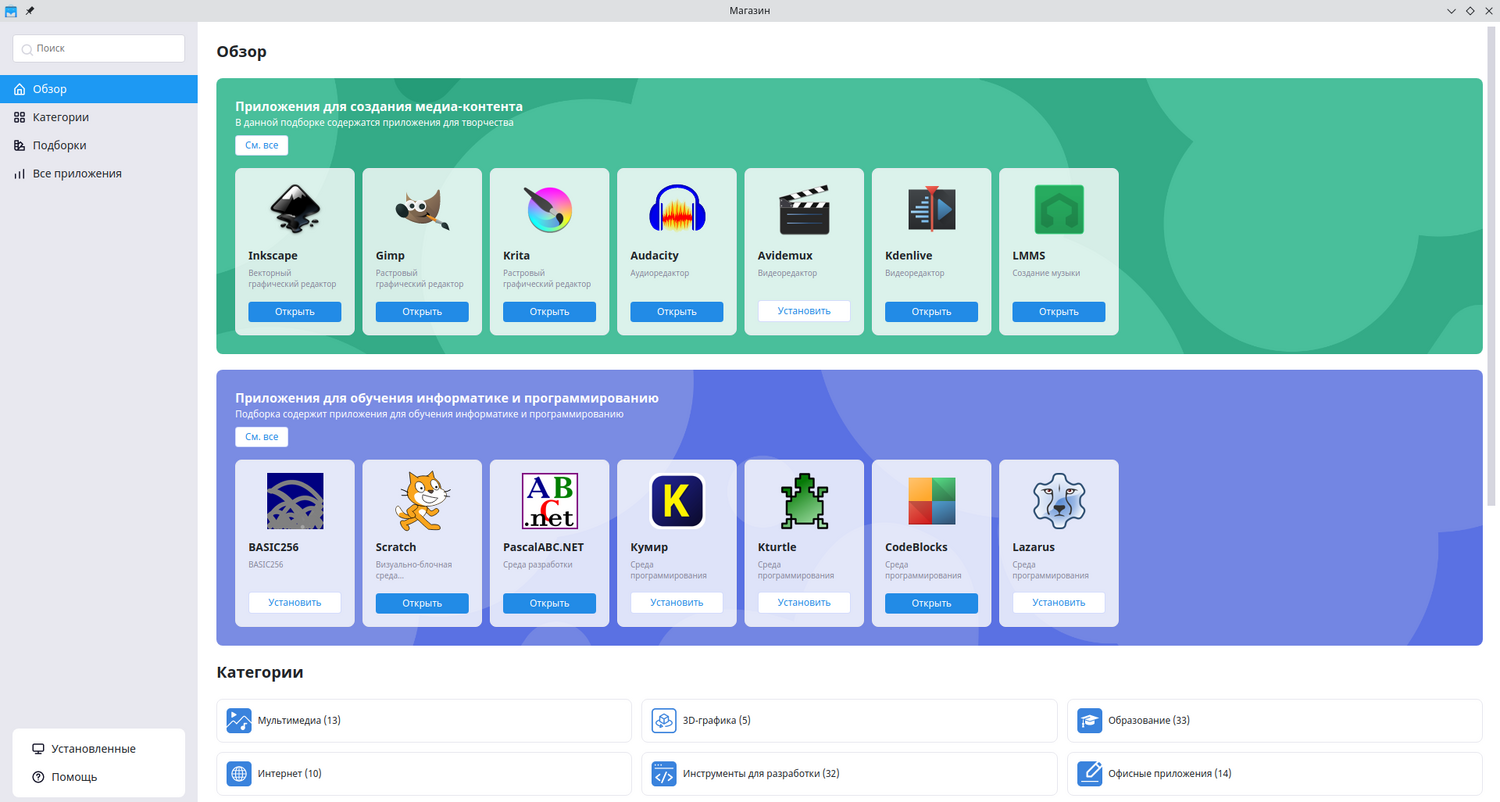Select the Krita app icon
1500x802 pixels.
pyautogui.click(x=549, y=209)
